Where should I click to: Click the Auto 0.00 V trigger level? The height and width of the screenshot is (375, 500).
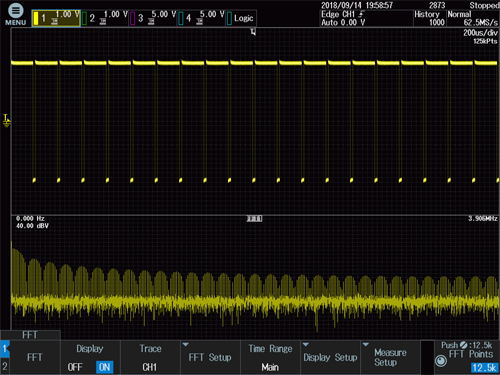(343, 22)
